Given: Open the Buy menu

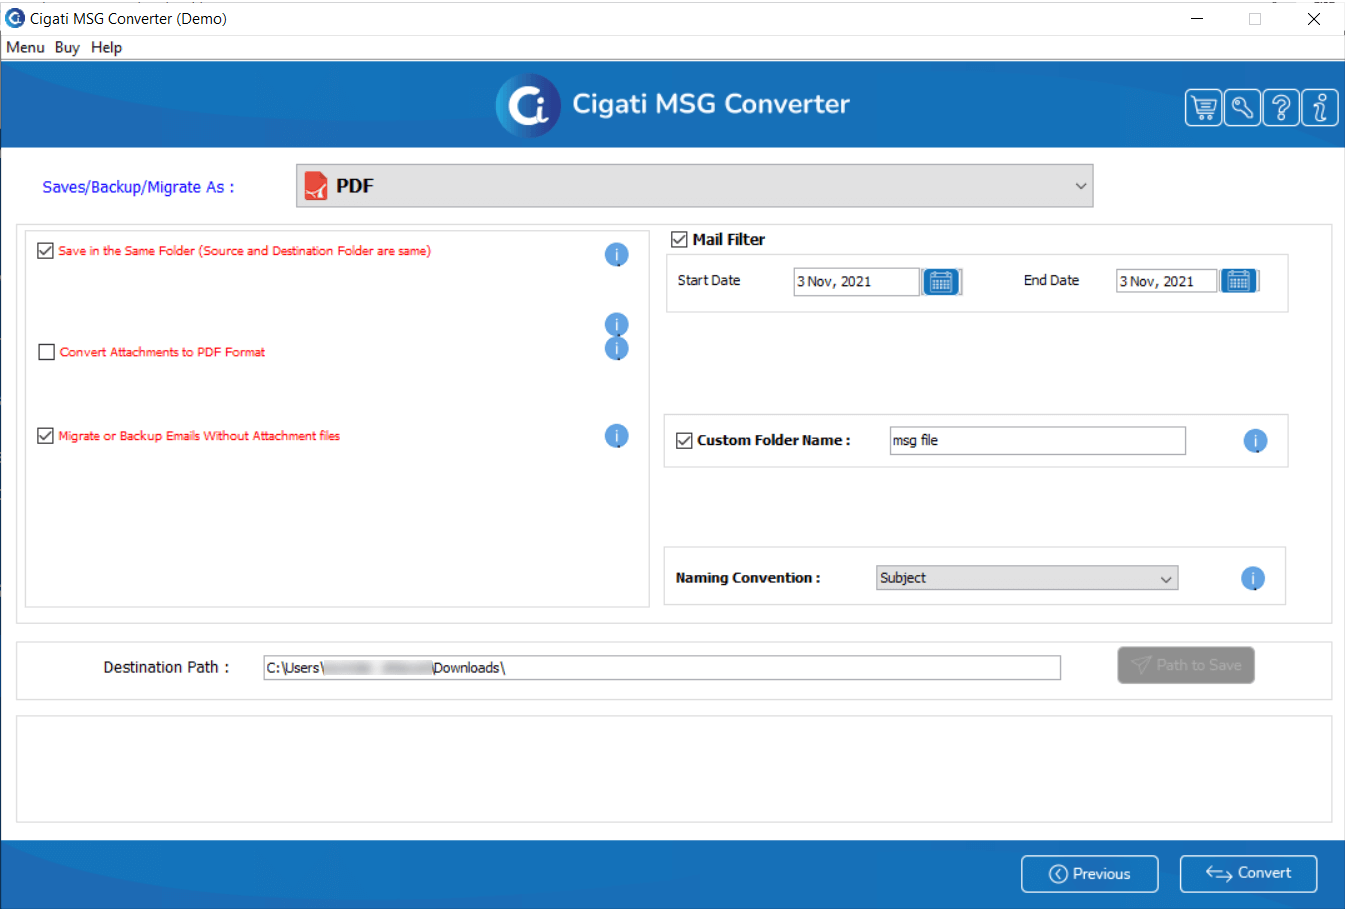Looking at the screenshot, I should (67, 47).
